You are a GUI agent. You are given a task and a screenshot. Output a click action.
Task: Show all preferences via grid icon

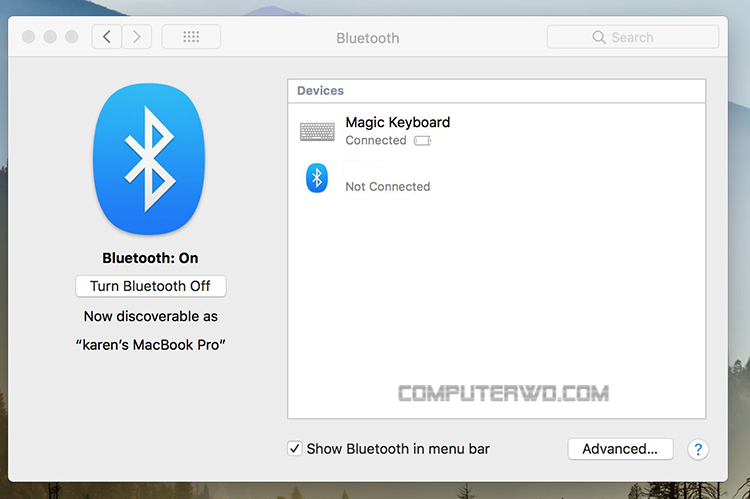(x=191, y=37)
